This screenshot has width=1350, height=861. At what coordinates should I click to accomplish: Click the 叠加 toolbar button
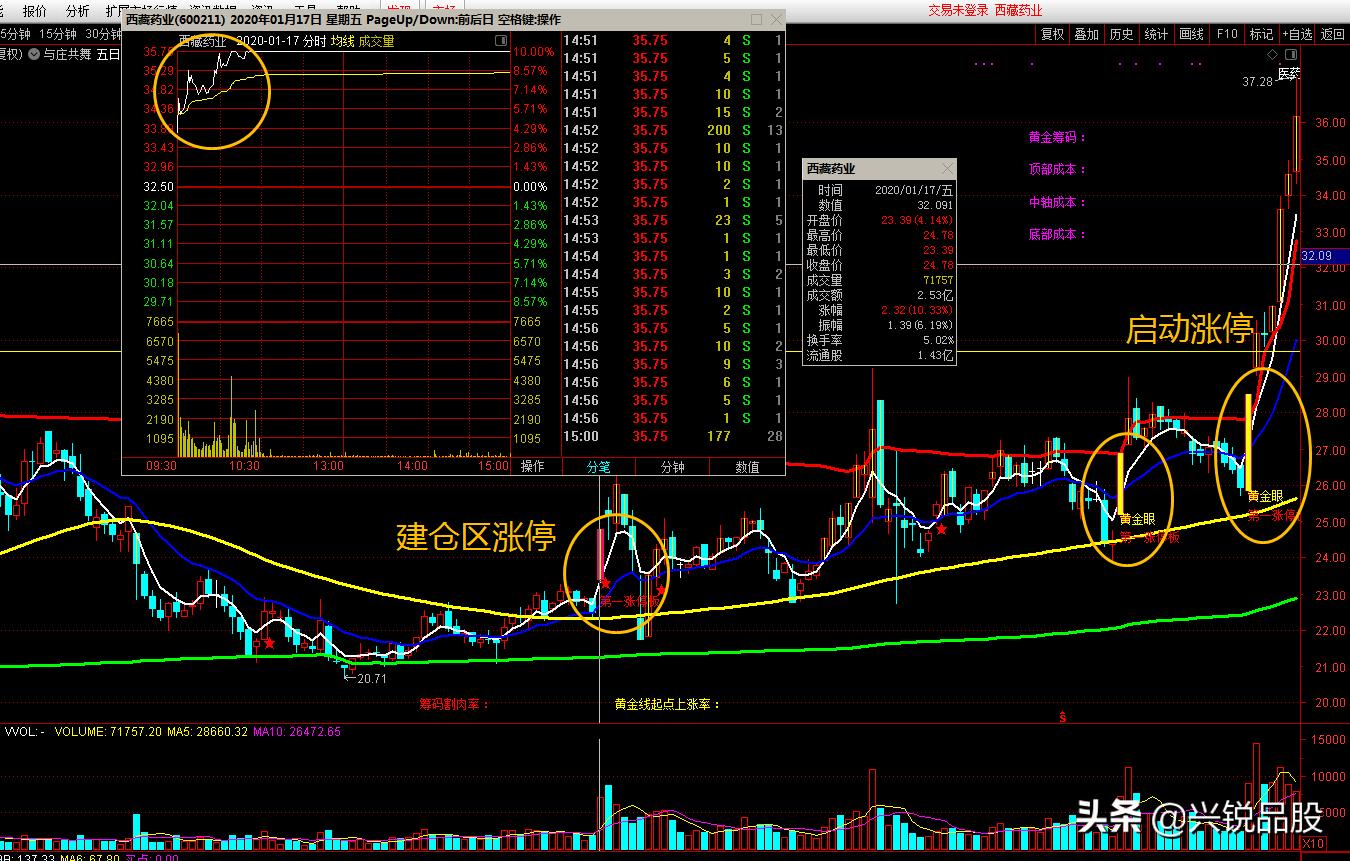tap(1087, 34)
